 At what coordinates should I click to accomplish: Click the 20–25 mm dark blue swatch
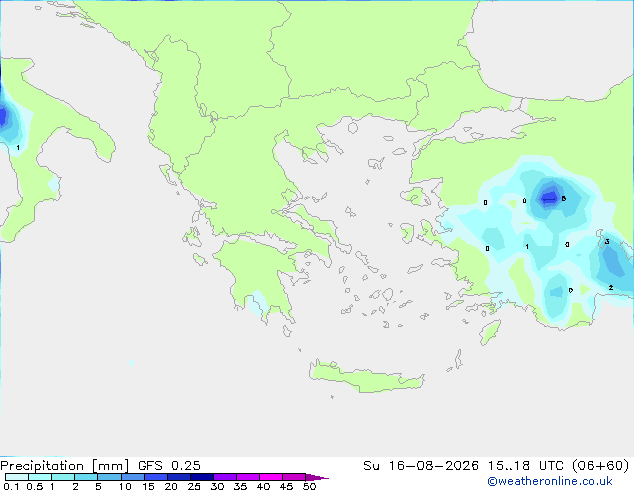pos(178,477)
